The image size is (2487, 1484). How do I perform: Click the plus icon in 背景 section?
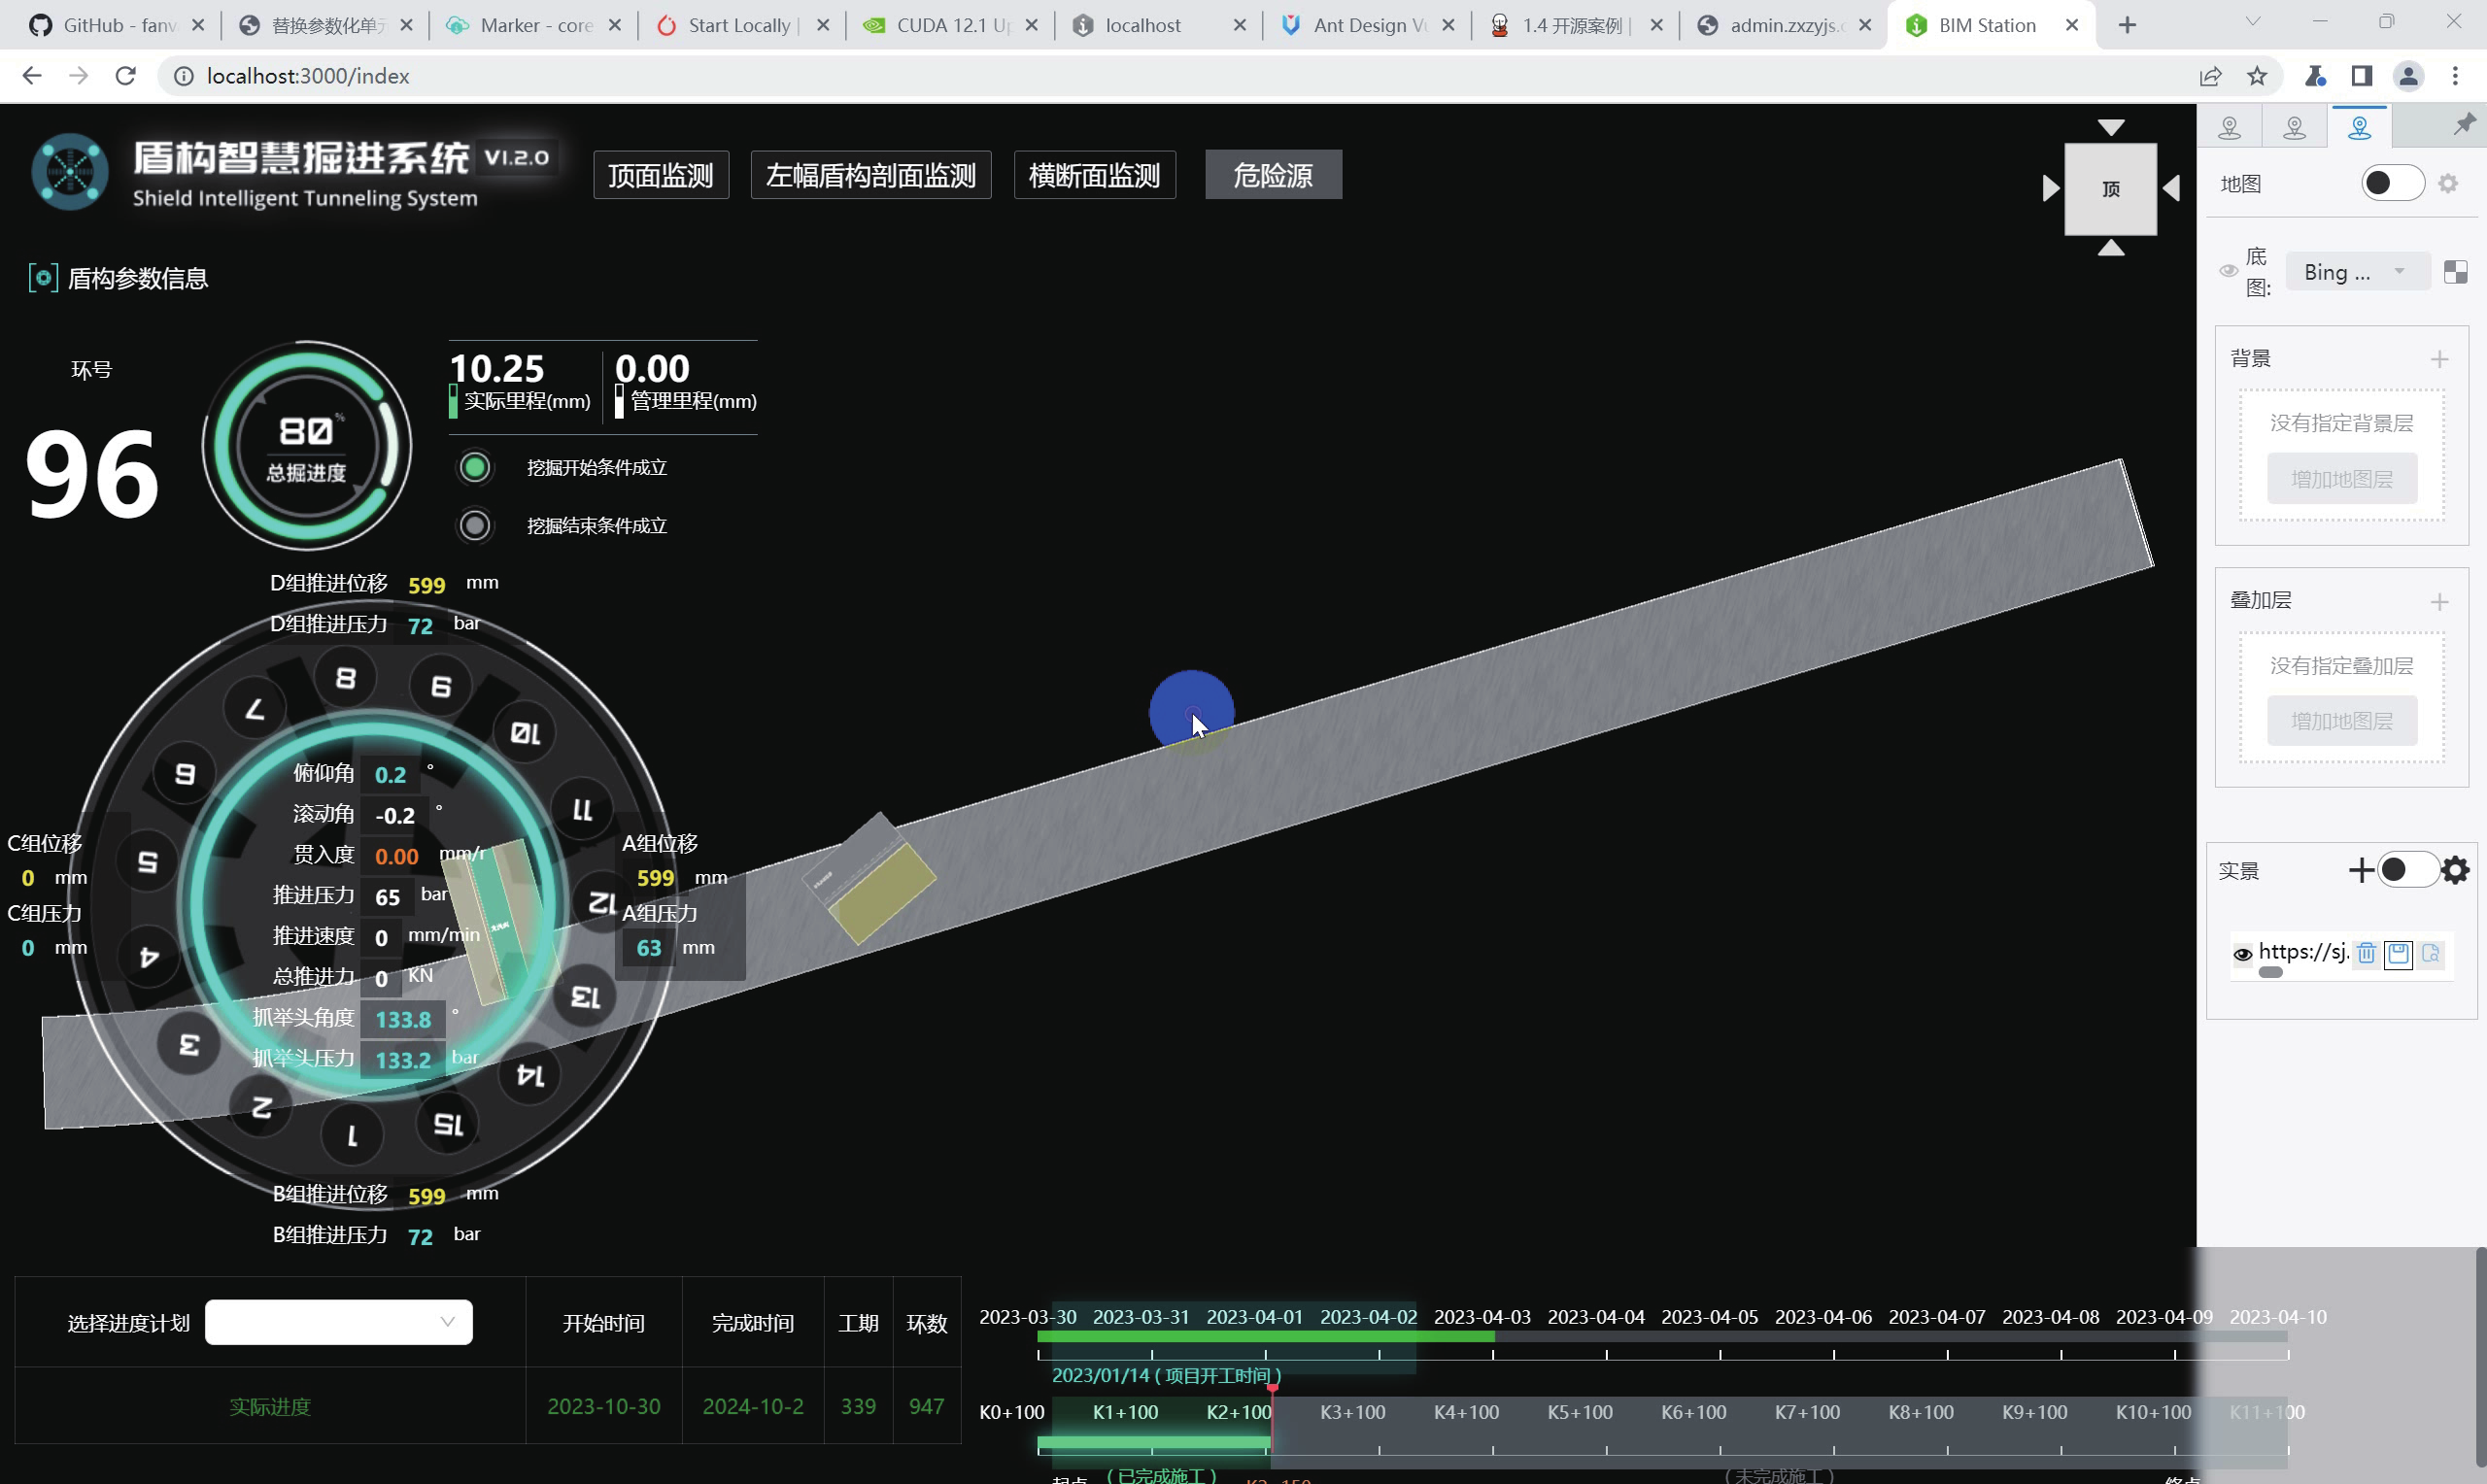(x=2439, y=359)
